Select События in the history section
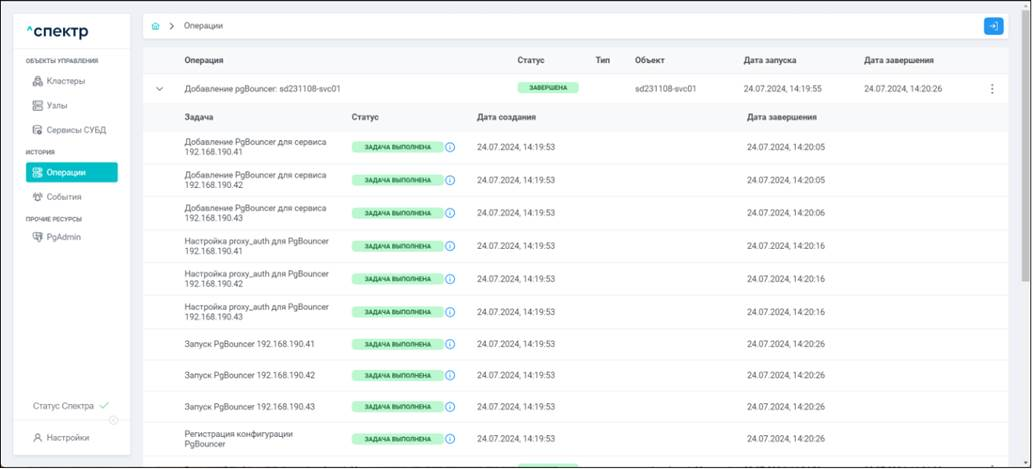 coord(64,197)
